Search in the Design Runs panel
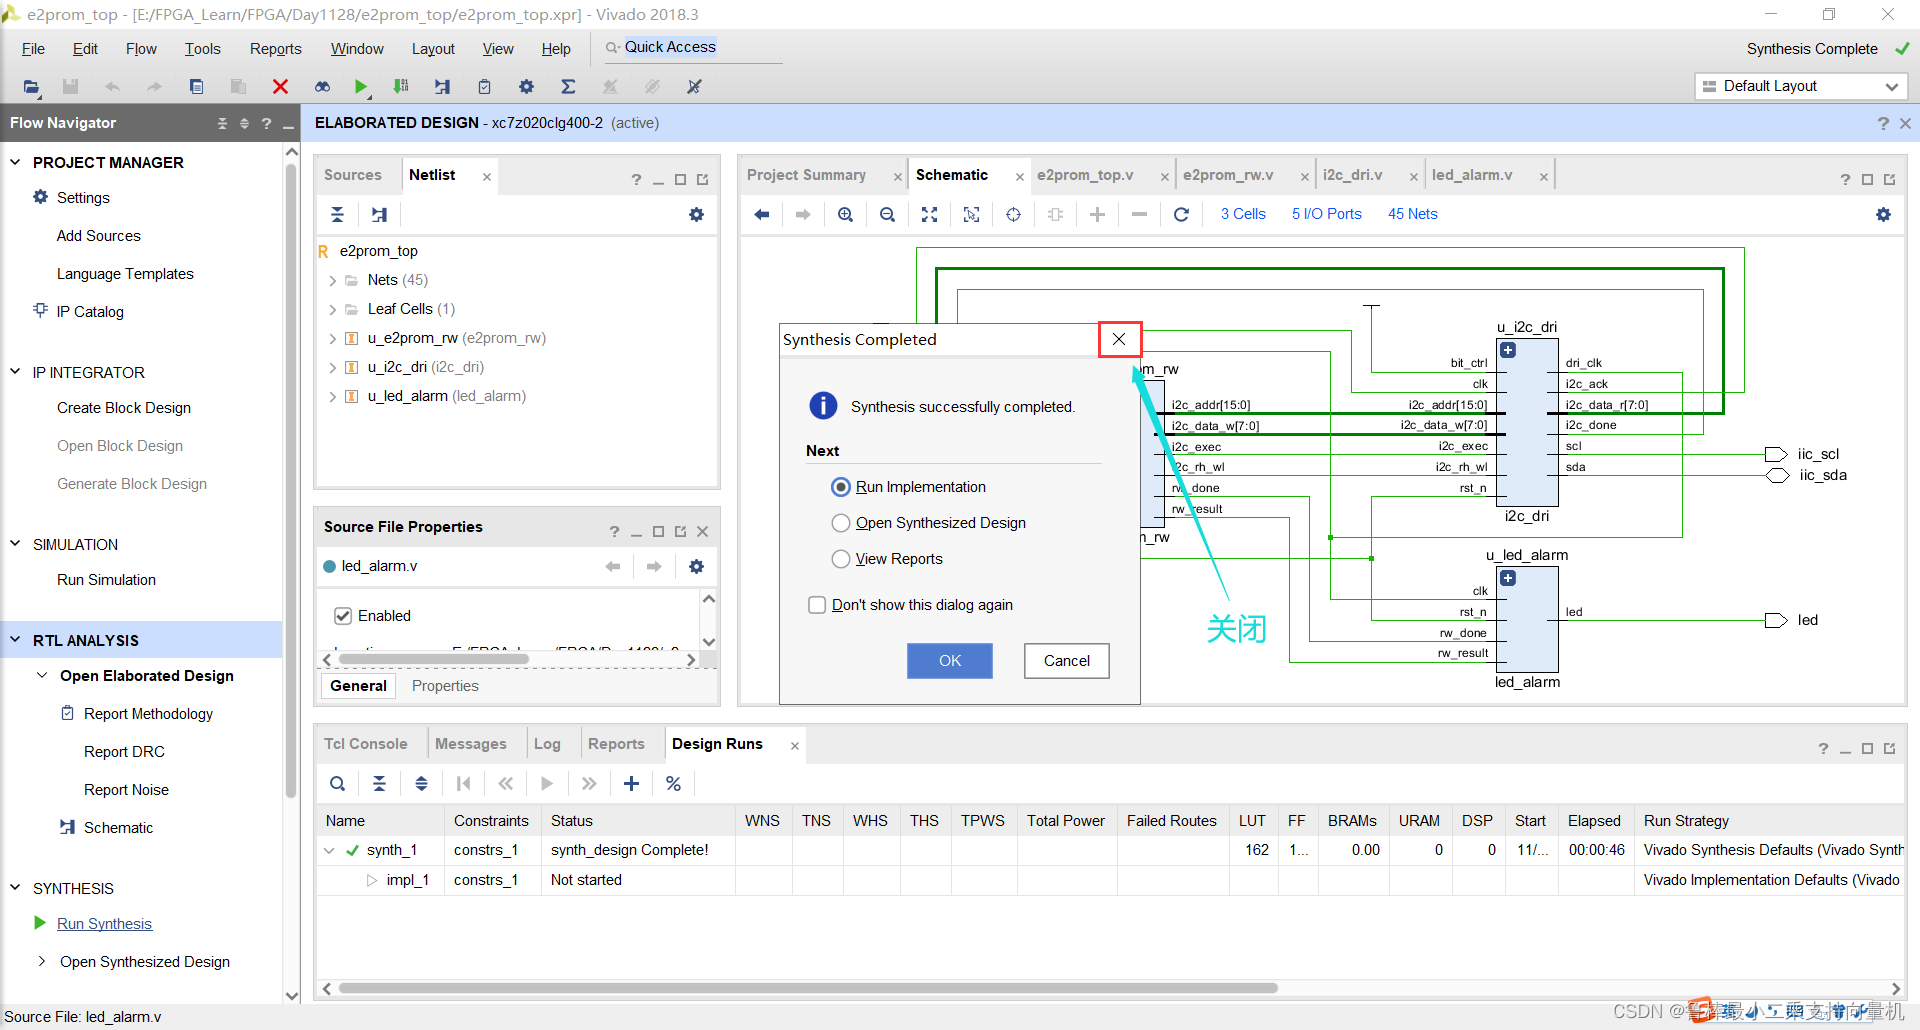Screen dimensions: 1920x1030 338,784
